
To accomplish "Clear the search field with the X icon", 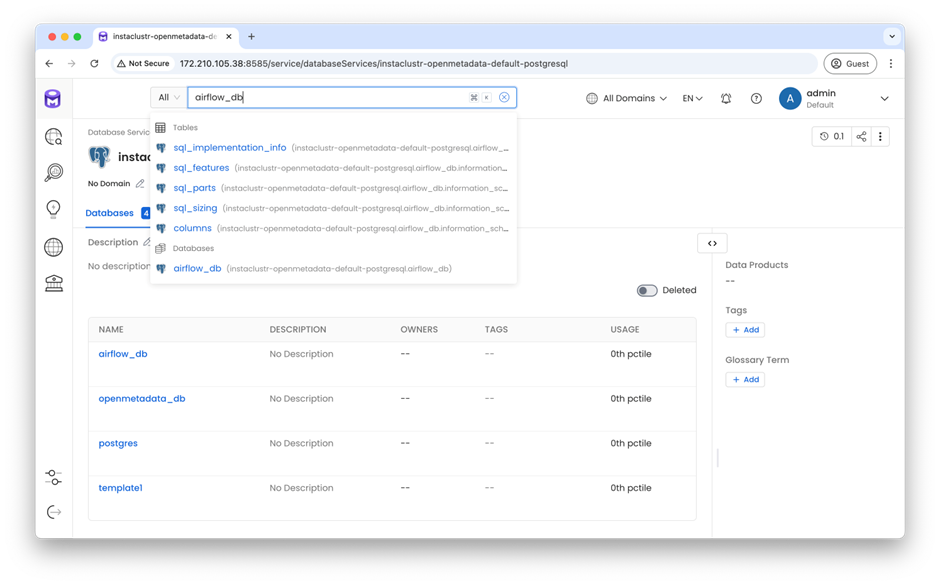I will (504, 97).
